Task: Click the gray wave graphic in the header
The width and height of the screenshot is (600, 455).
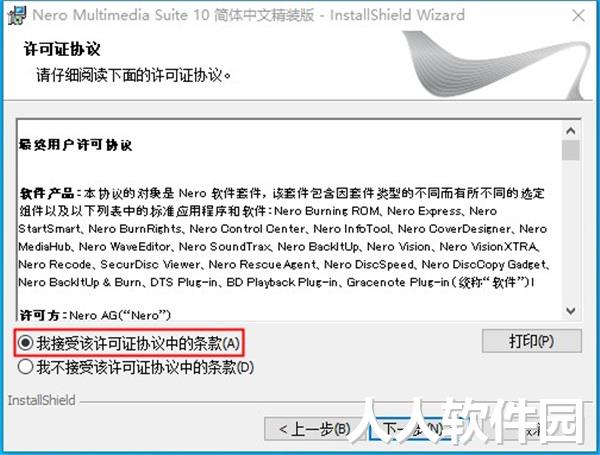Action: pos(496,66)
